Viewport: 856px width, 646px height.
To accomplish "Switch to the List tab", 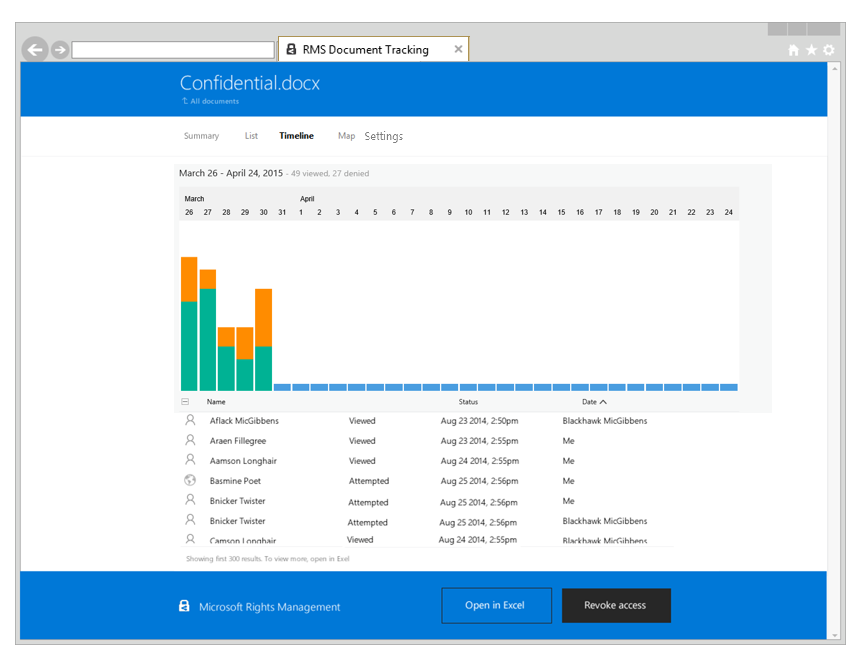I will pos(251,135).
